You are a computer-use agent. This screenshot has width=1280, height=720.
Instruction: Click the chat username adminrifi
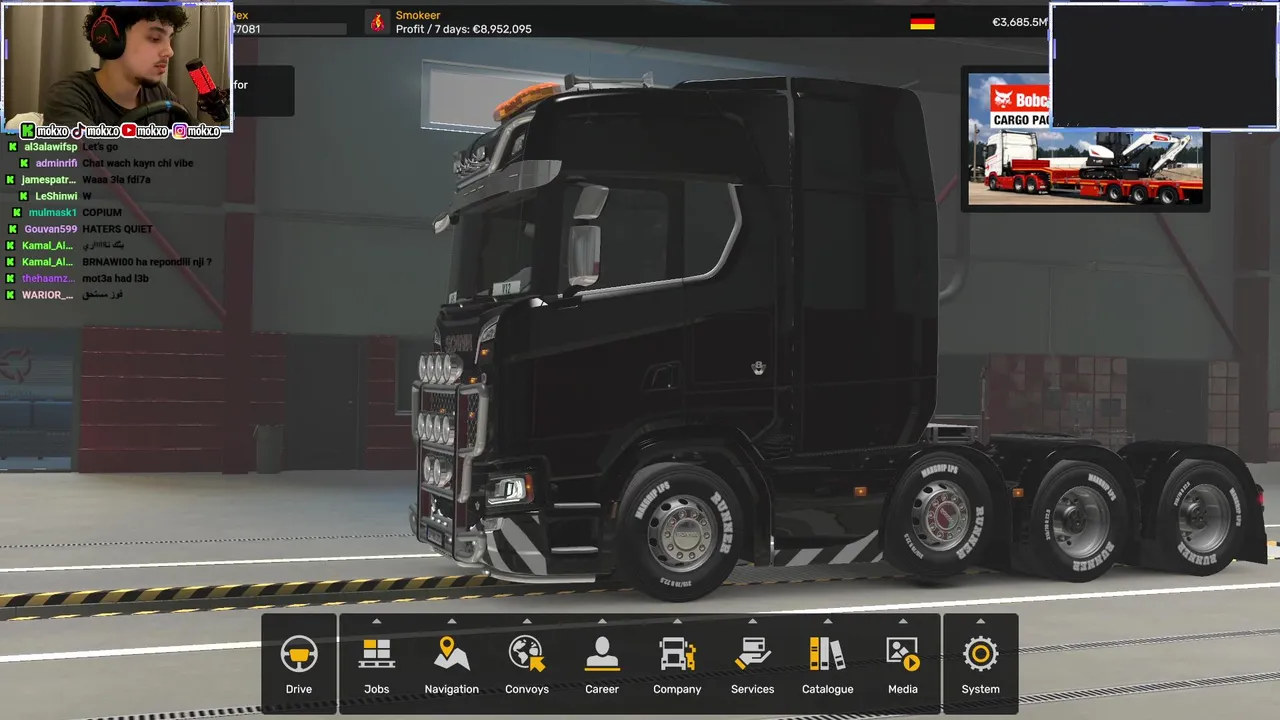pos(57,163)
